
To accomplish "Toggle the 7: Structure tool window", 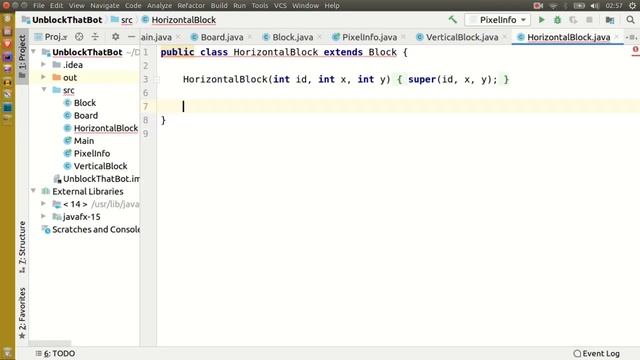I will pos(22,247).
